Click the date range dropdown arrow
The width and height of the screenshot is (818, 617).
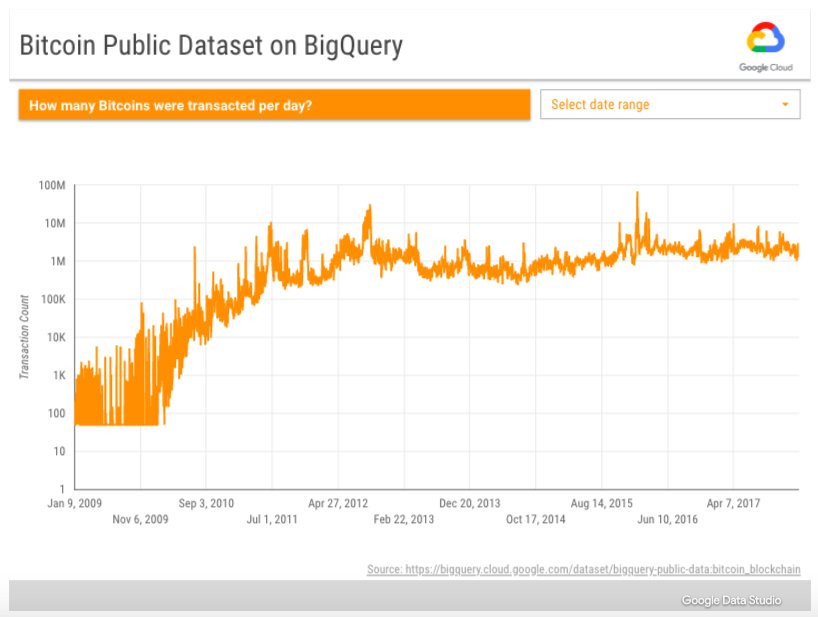click(785, 104)
